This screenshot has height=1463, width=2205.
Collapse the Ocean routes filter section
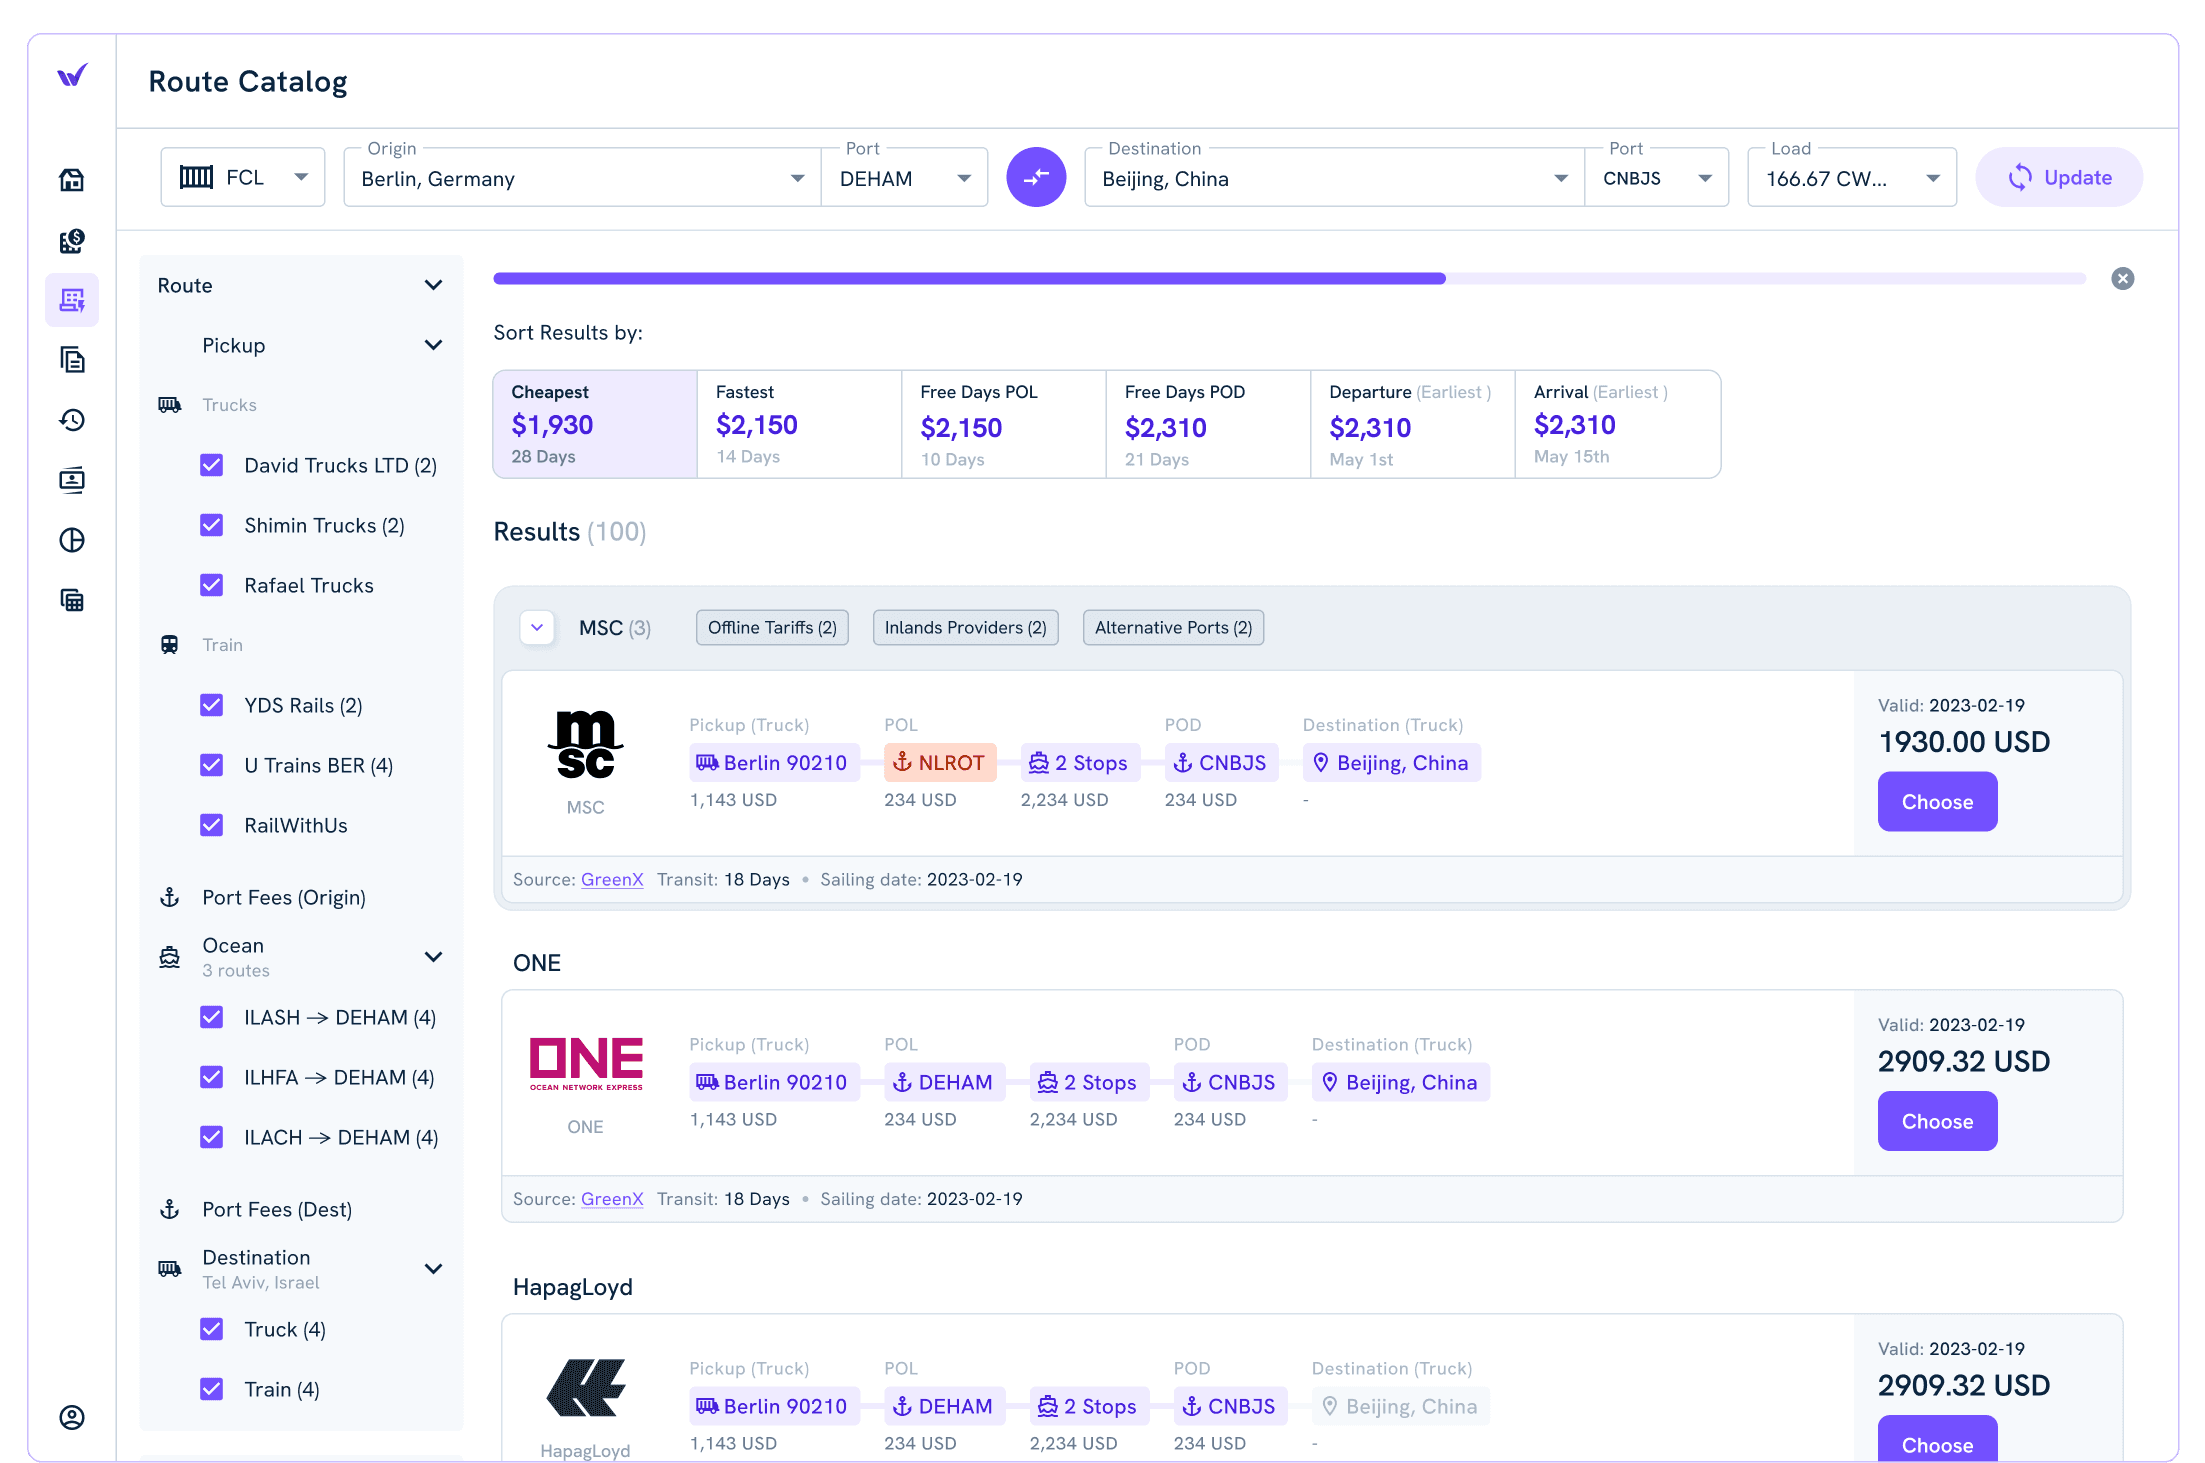pyautogui.click(x=433, y=957)
